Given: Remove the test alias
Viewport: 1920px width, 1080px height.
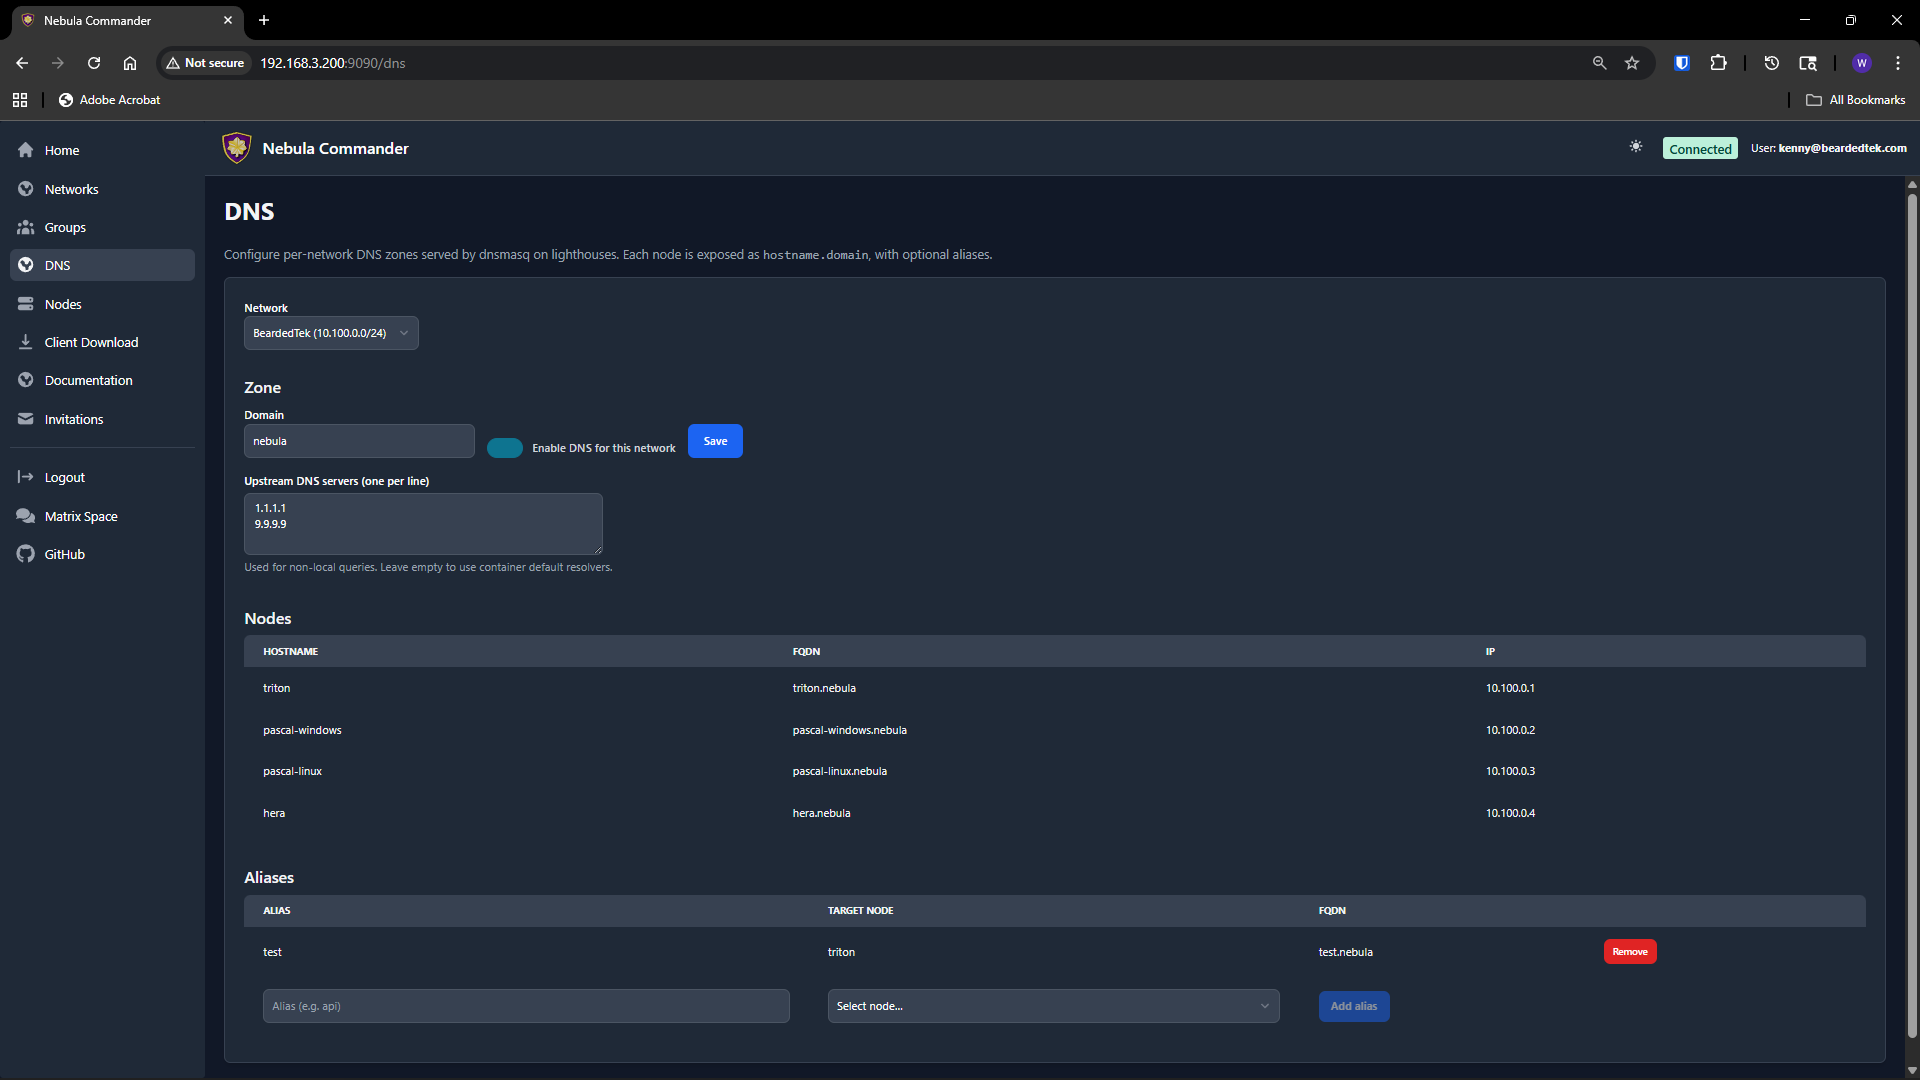Looking at the screenshot, I should (1629, 951).
